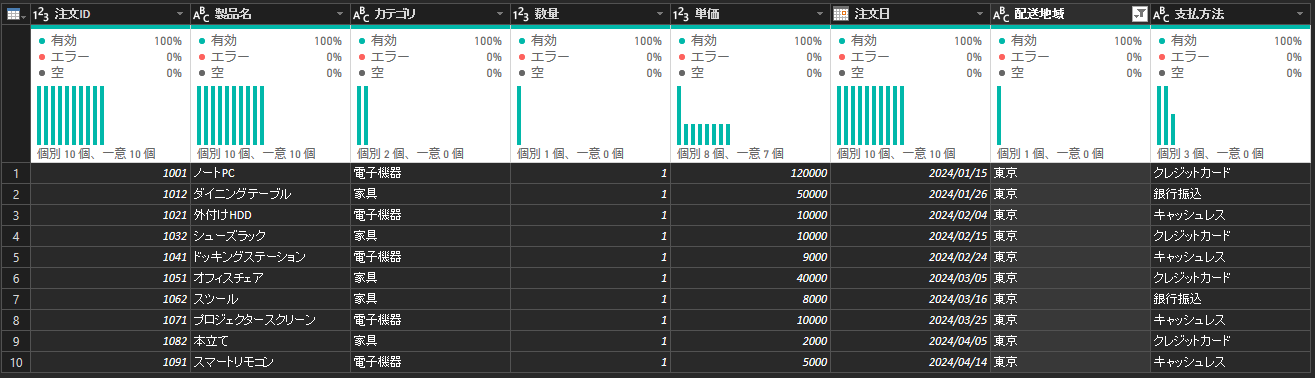Expand the 製品名 column filter dropdown
Image resolution: width=1315 pixels, height=378 pixels.
339,13
